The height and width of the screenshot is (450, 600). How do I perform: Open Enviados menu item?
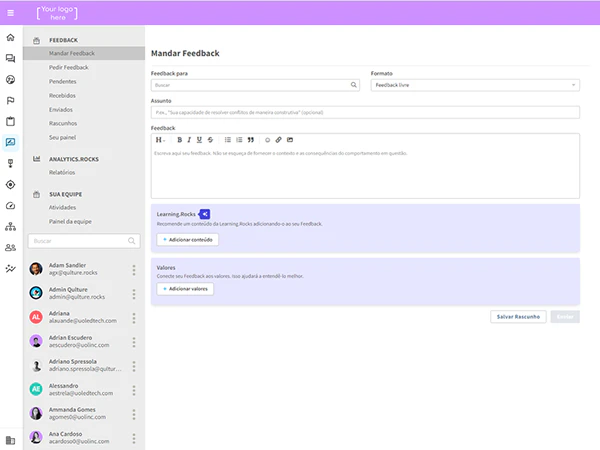(60, 109)
